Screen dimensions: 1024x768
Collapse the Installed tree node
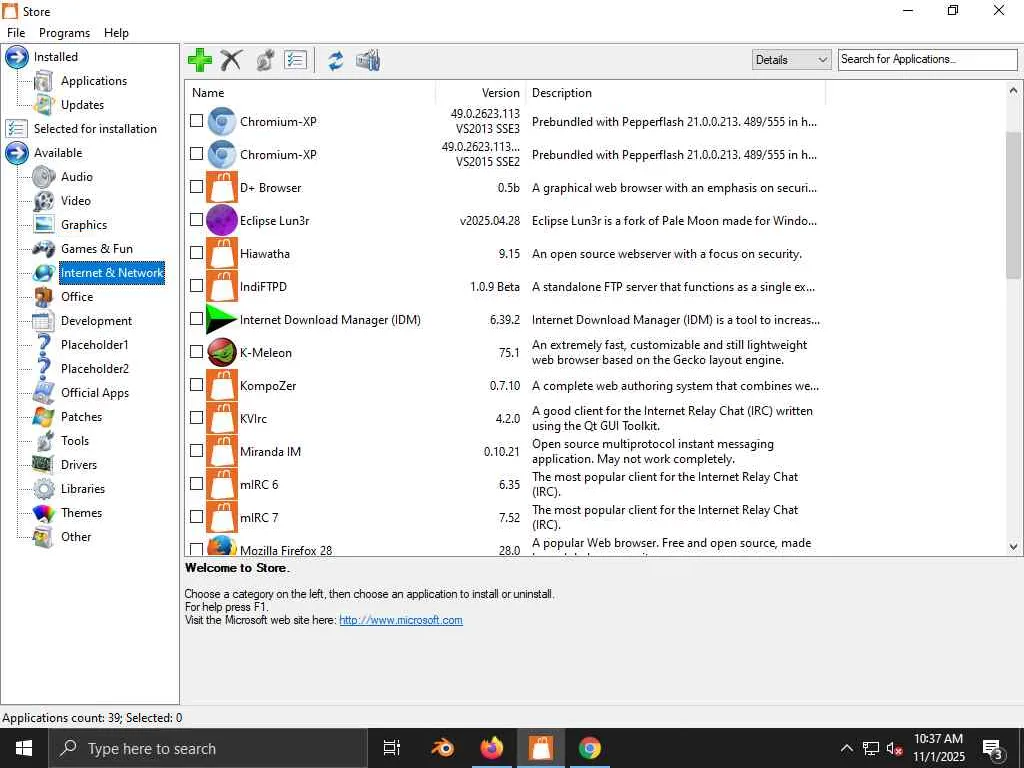[17, 57]
